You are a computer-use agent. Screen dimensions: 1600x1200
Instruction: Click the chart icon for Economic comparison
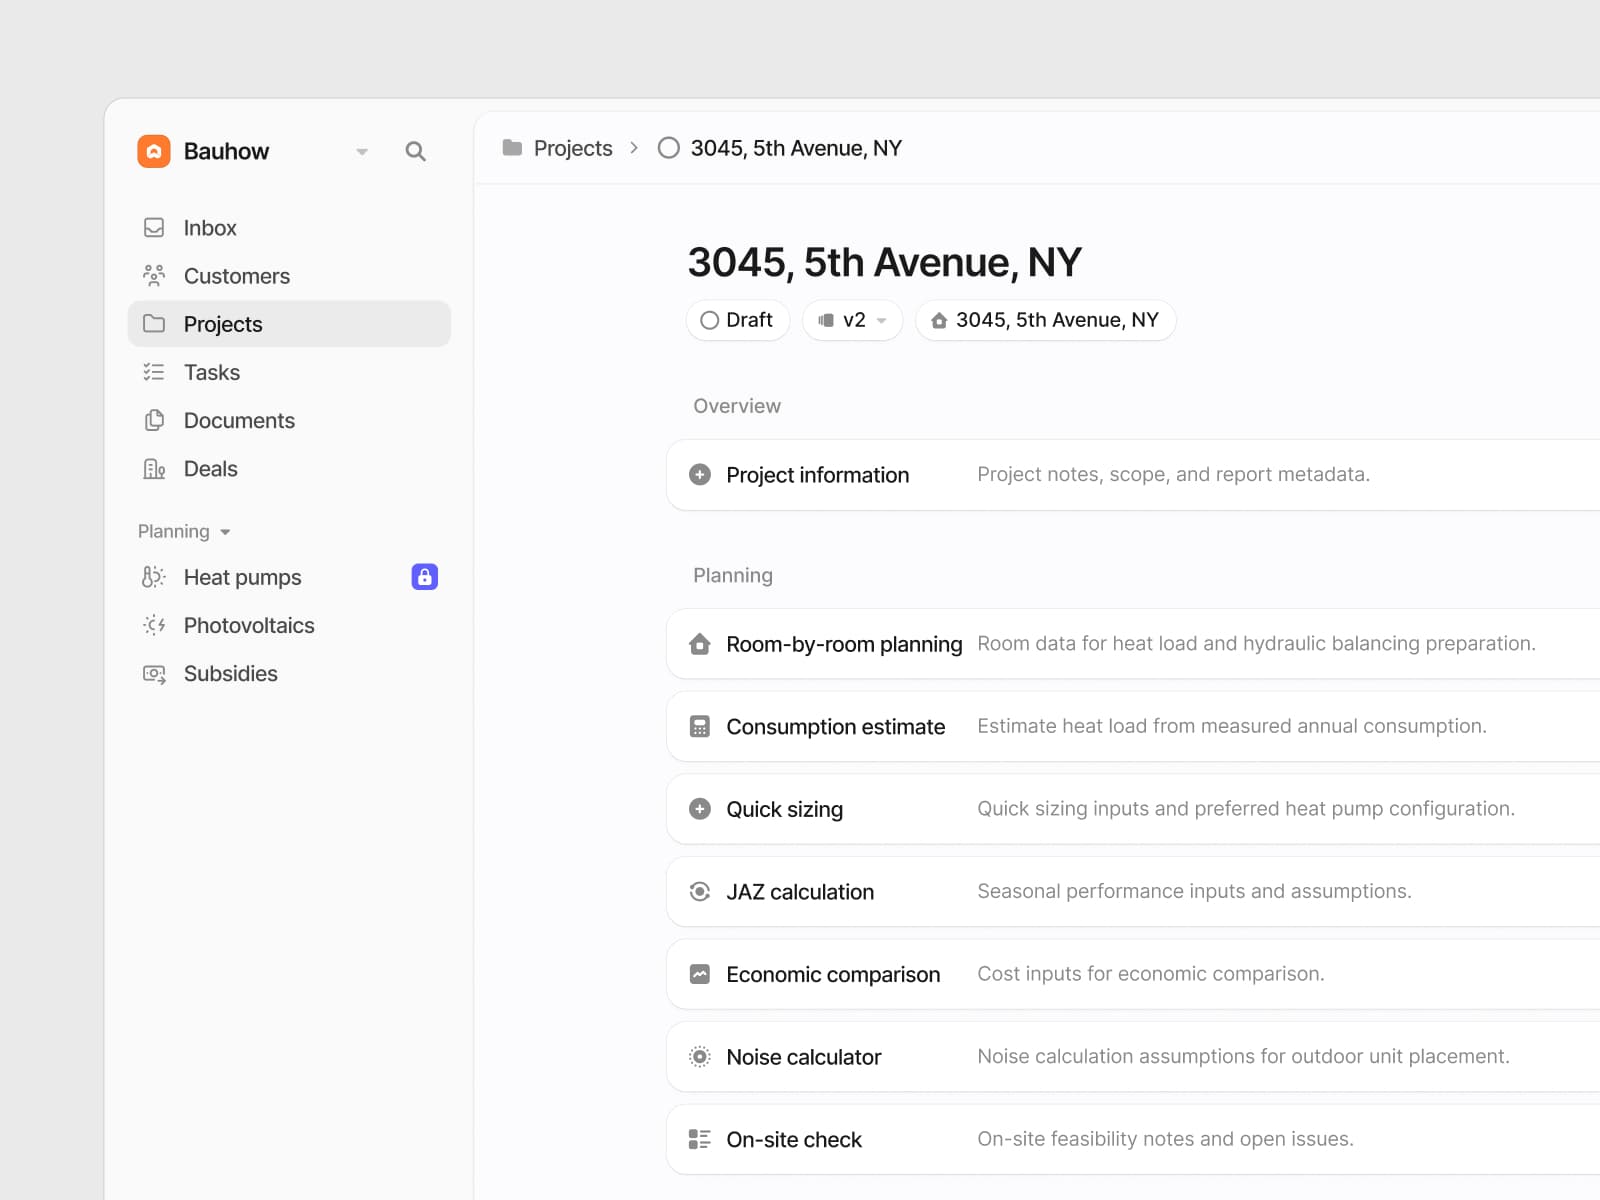click(700, 974)
